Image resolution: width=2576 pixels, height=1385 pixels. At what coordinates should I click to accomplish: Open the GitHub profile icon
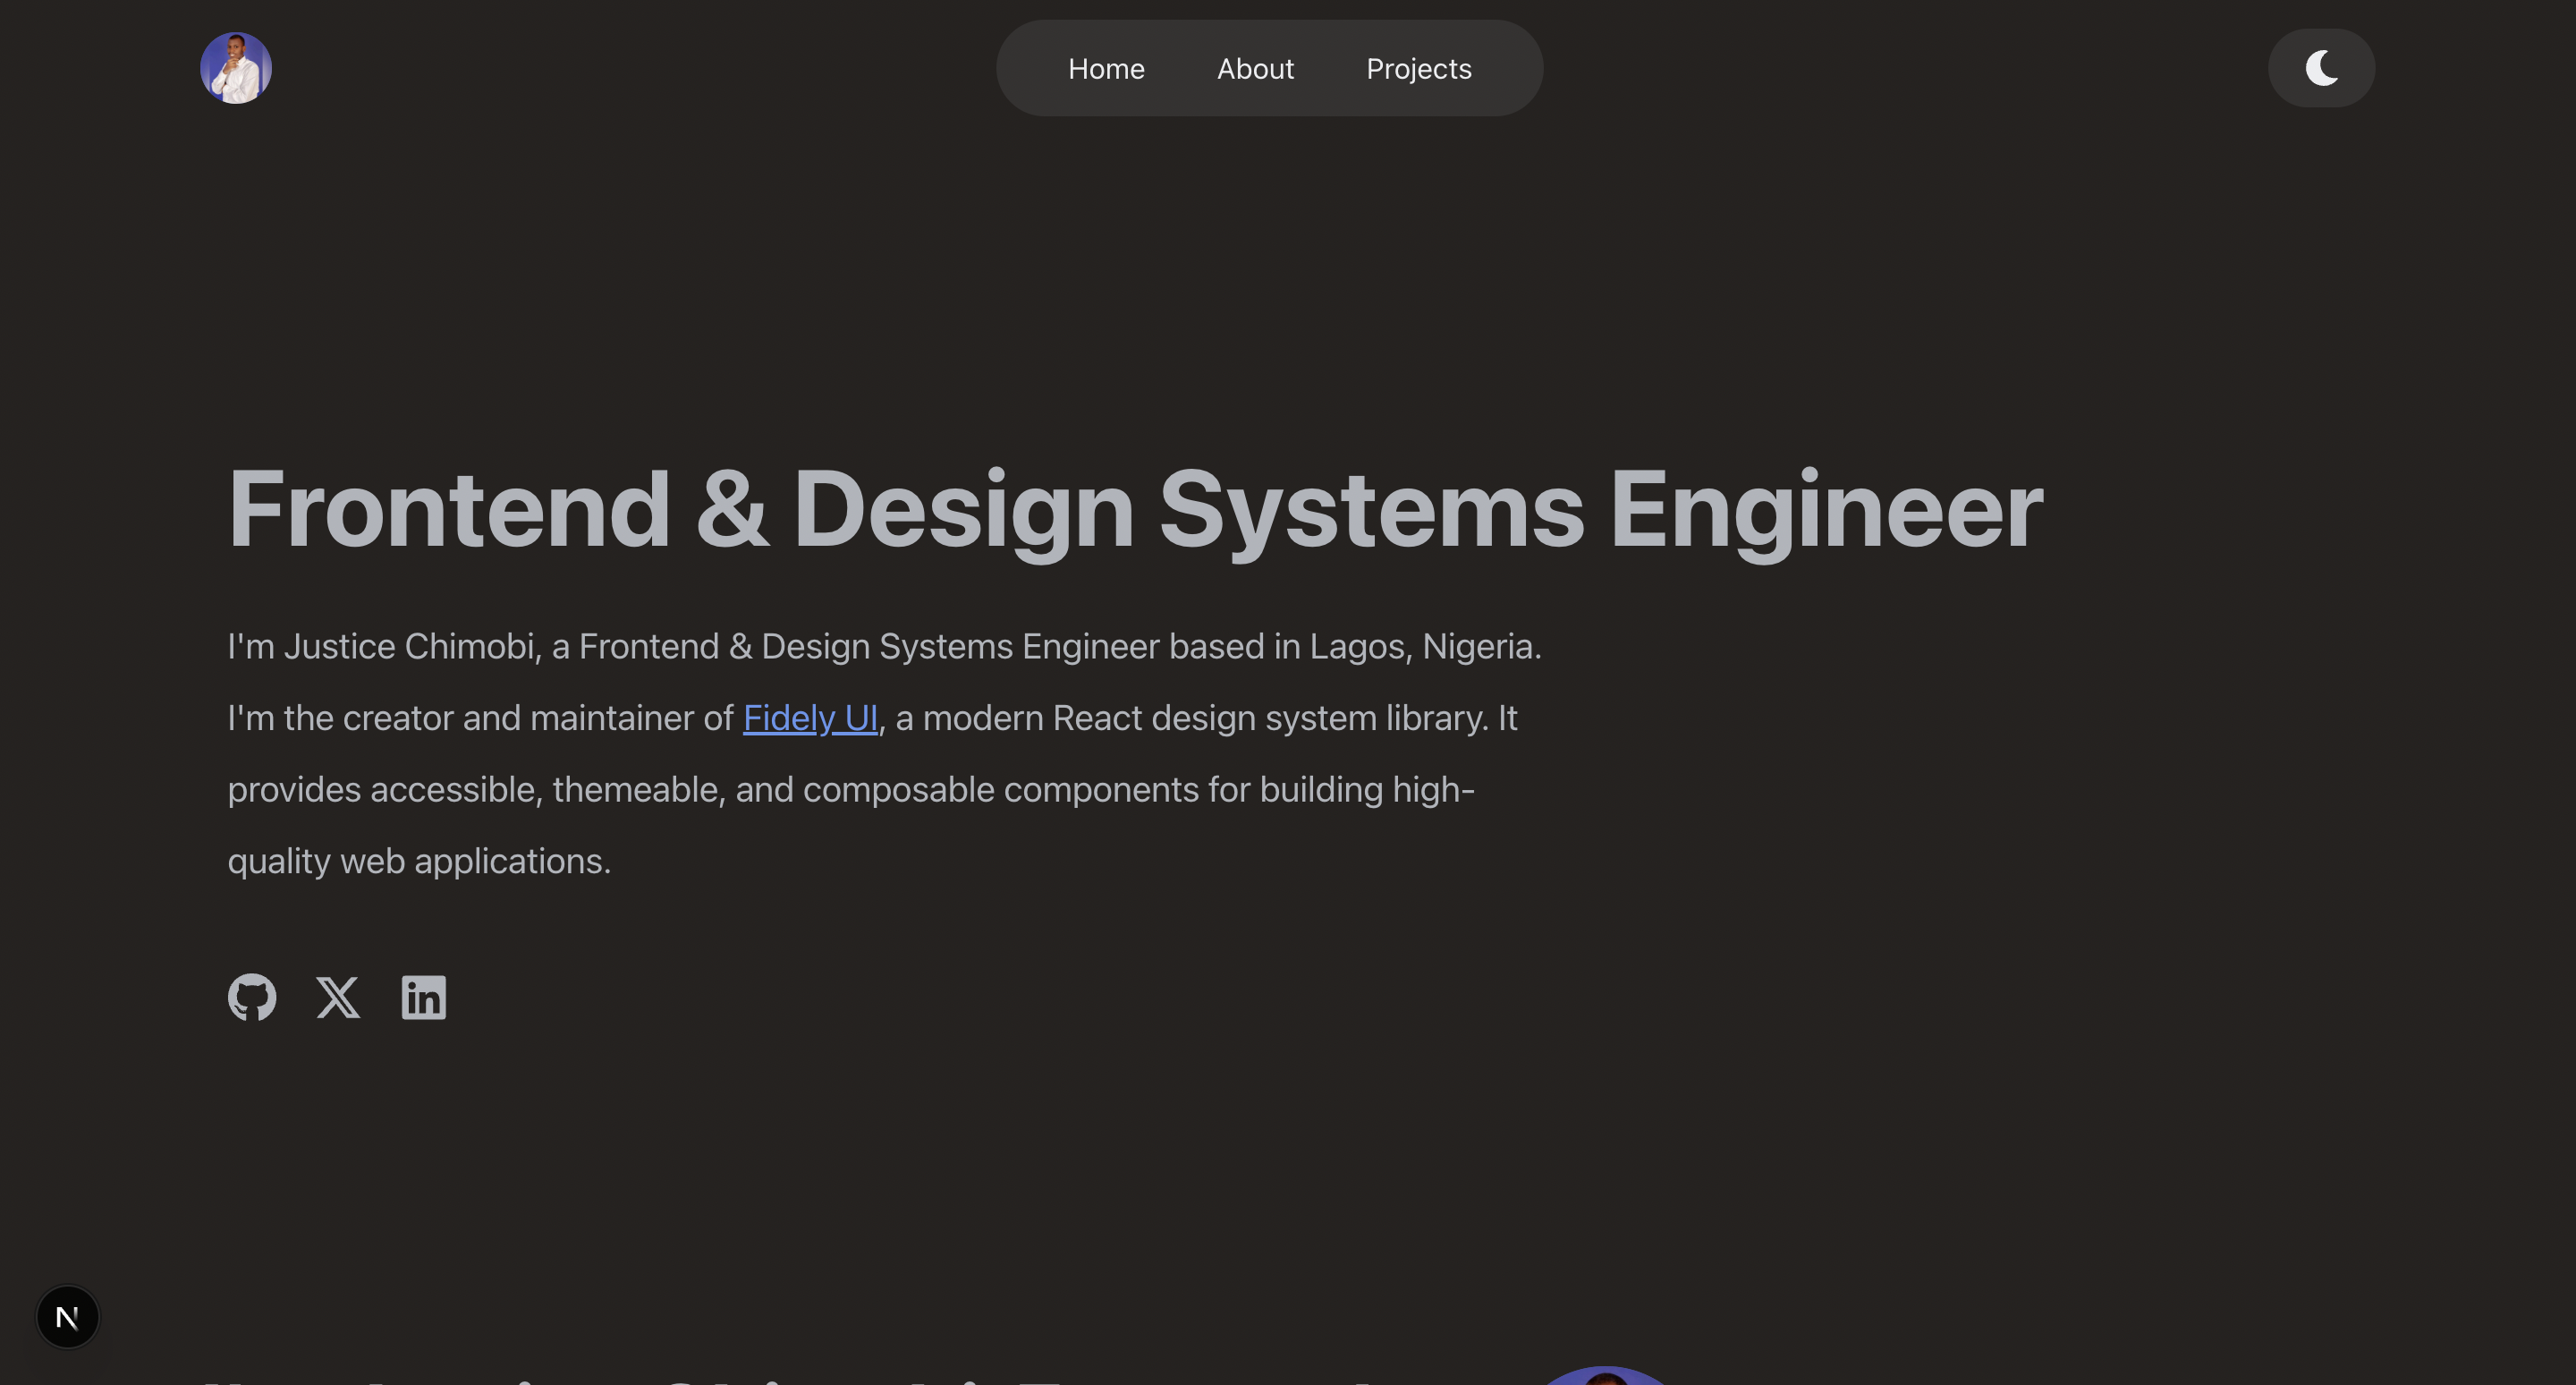click(252, 997)
